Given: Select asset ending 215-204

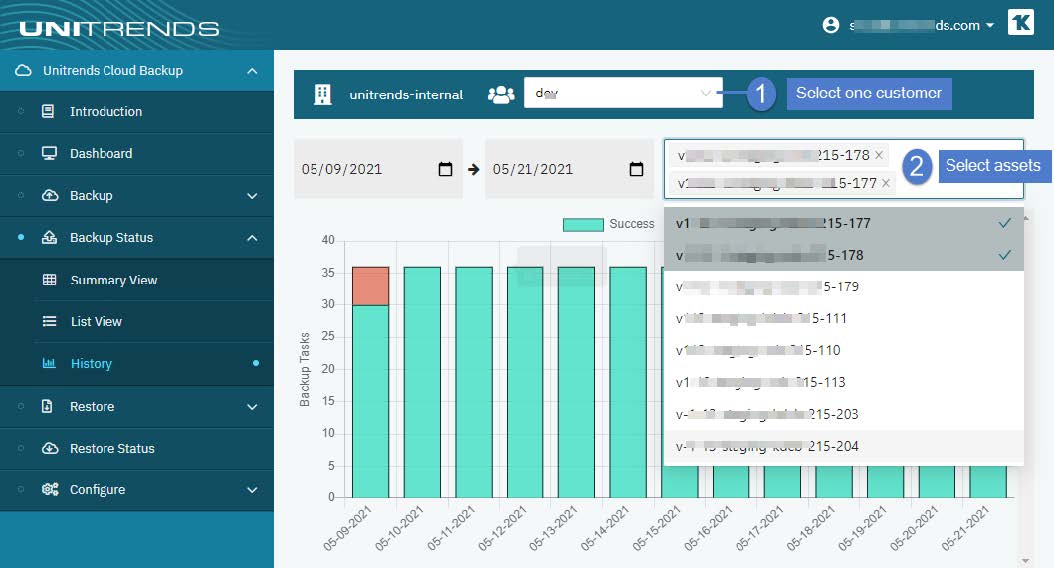Looking at the screenshot, I should [844, 446].
